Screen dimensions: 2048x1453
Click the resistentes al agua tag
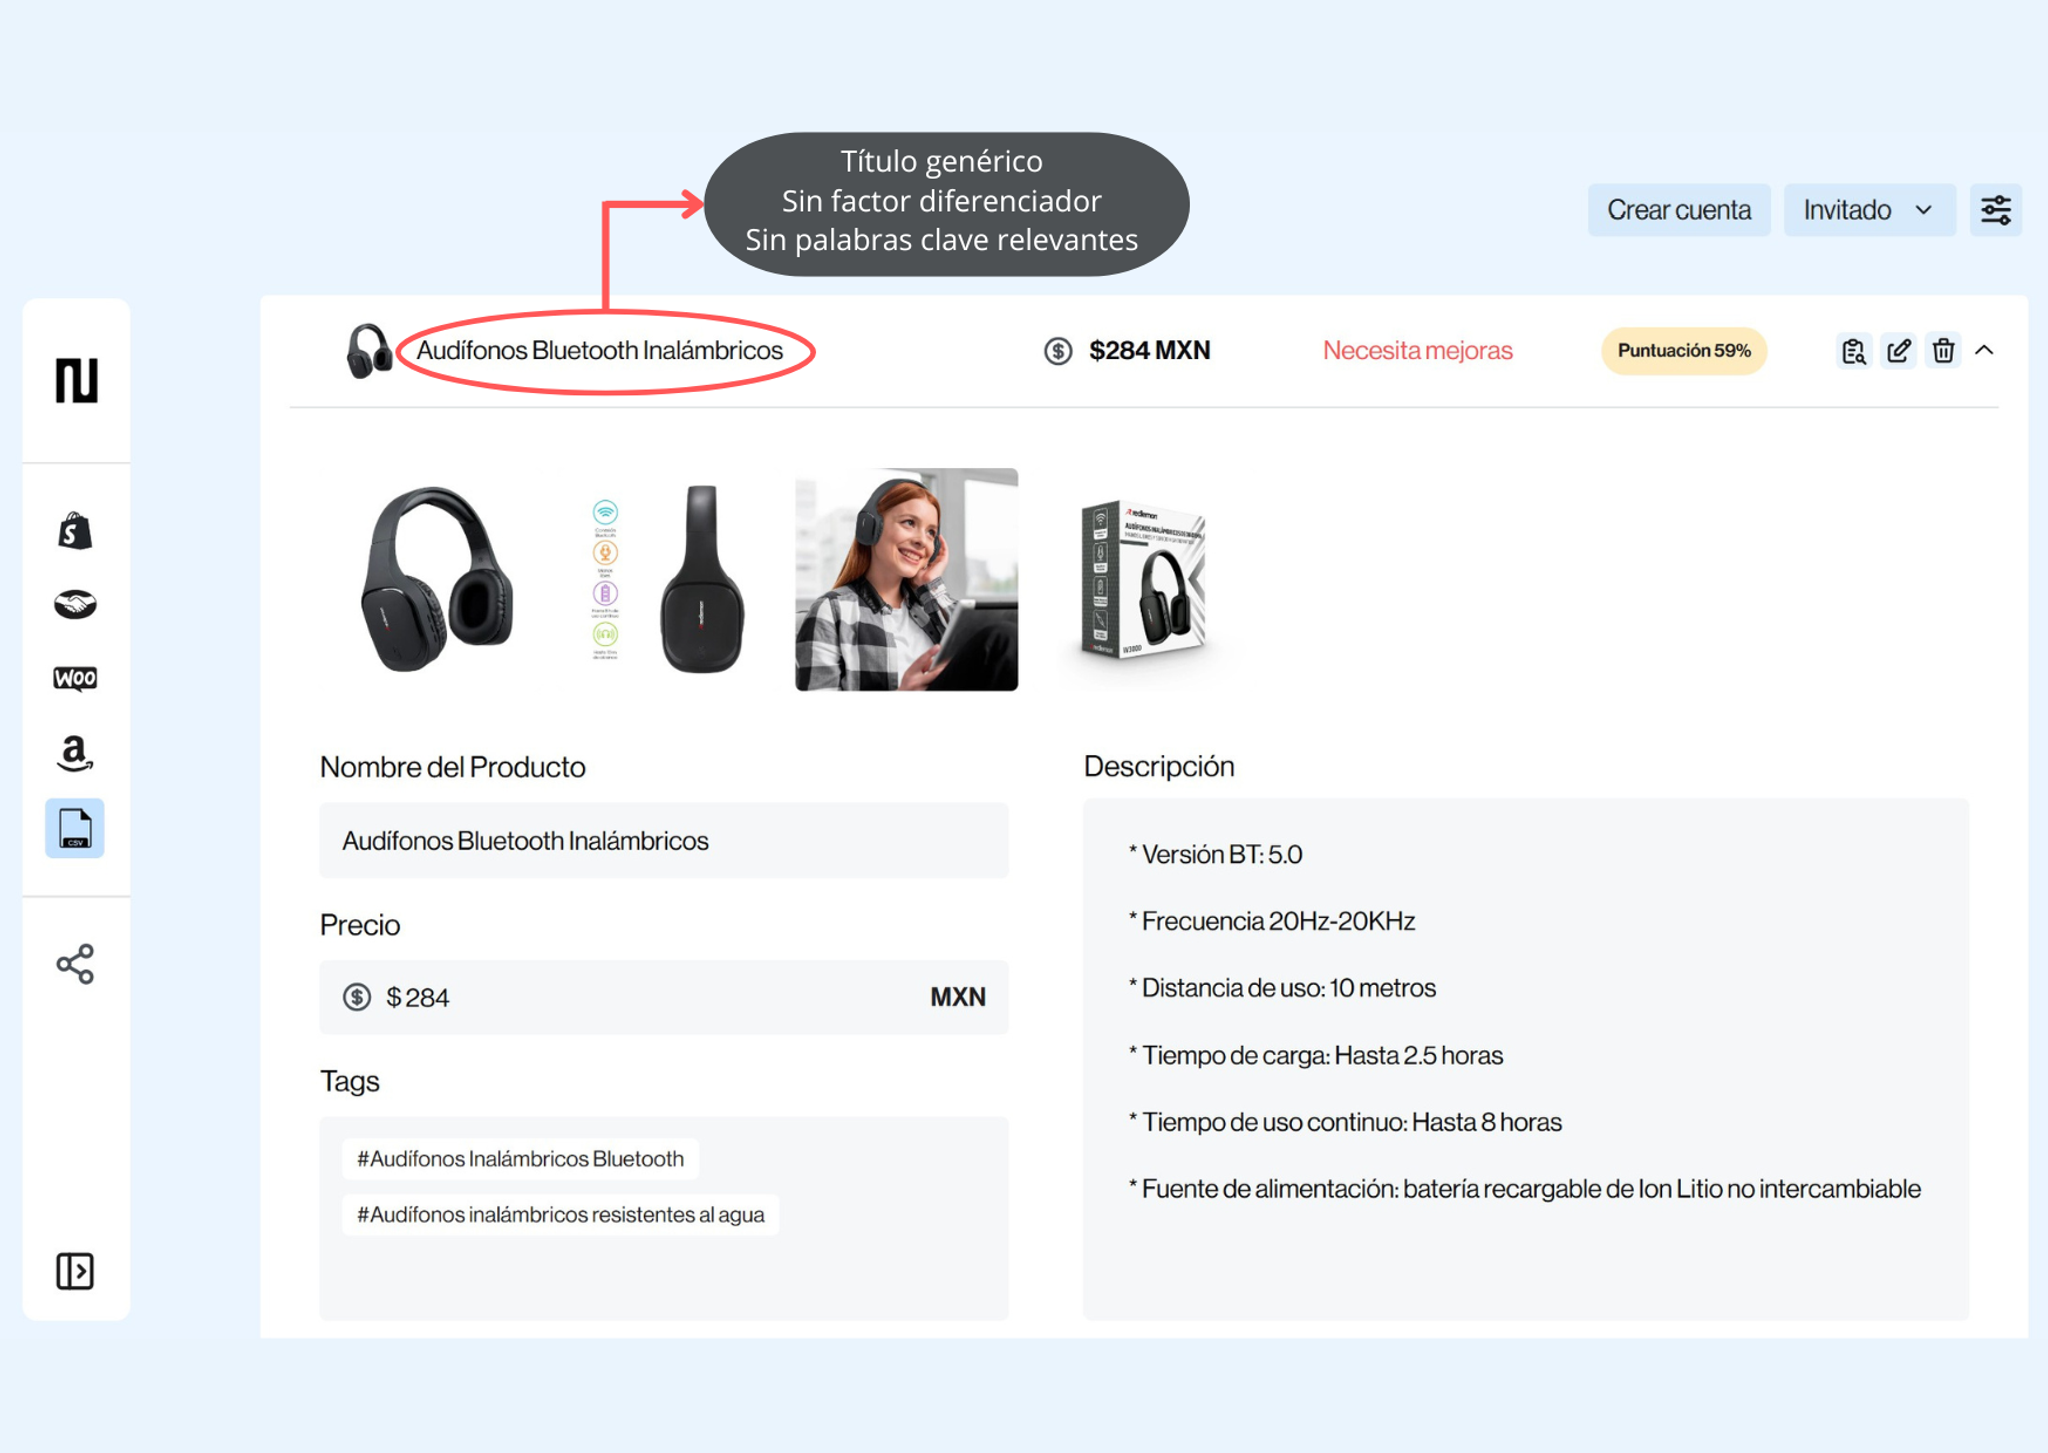(x=560, y=1215)
